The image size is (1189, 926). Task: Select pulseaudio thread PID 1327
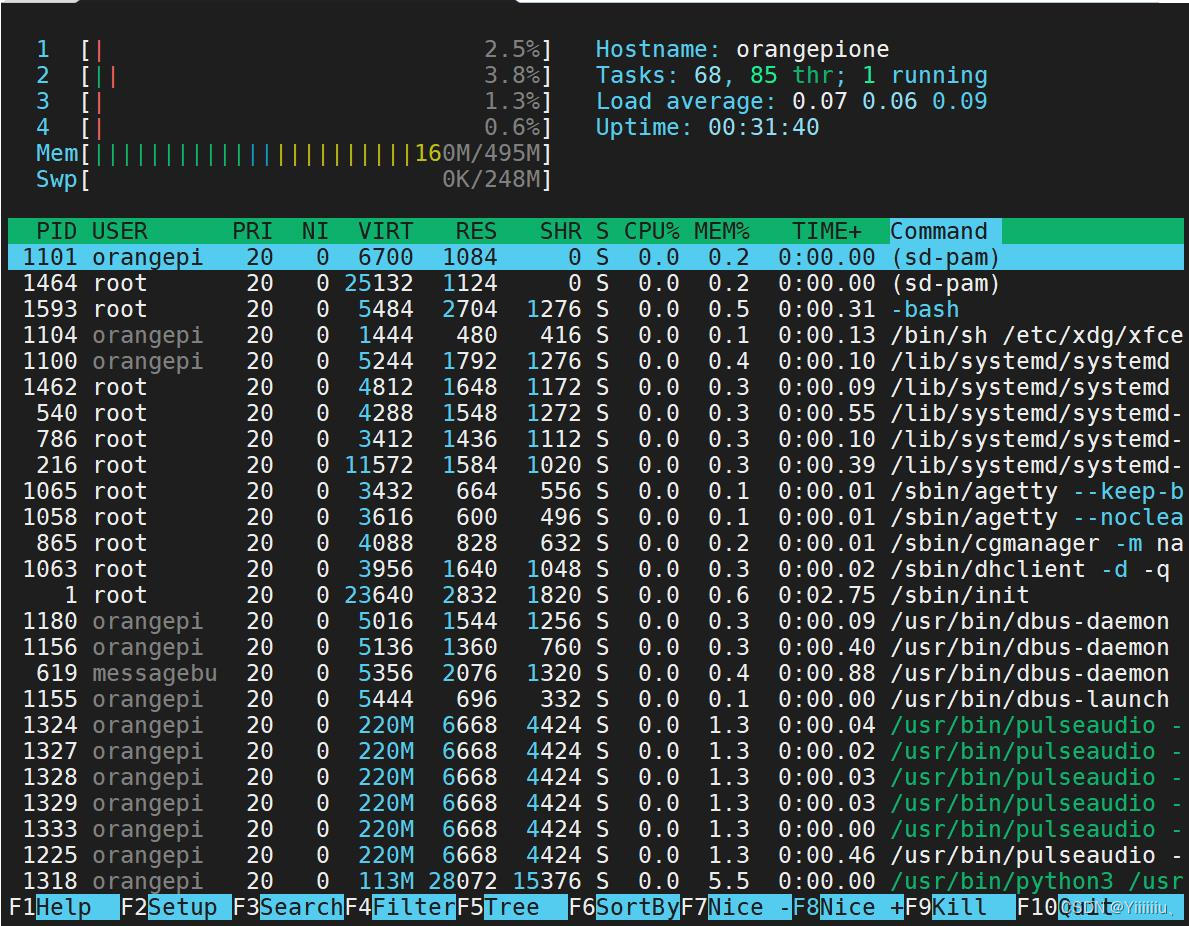(595, 751)
